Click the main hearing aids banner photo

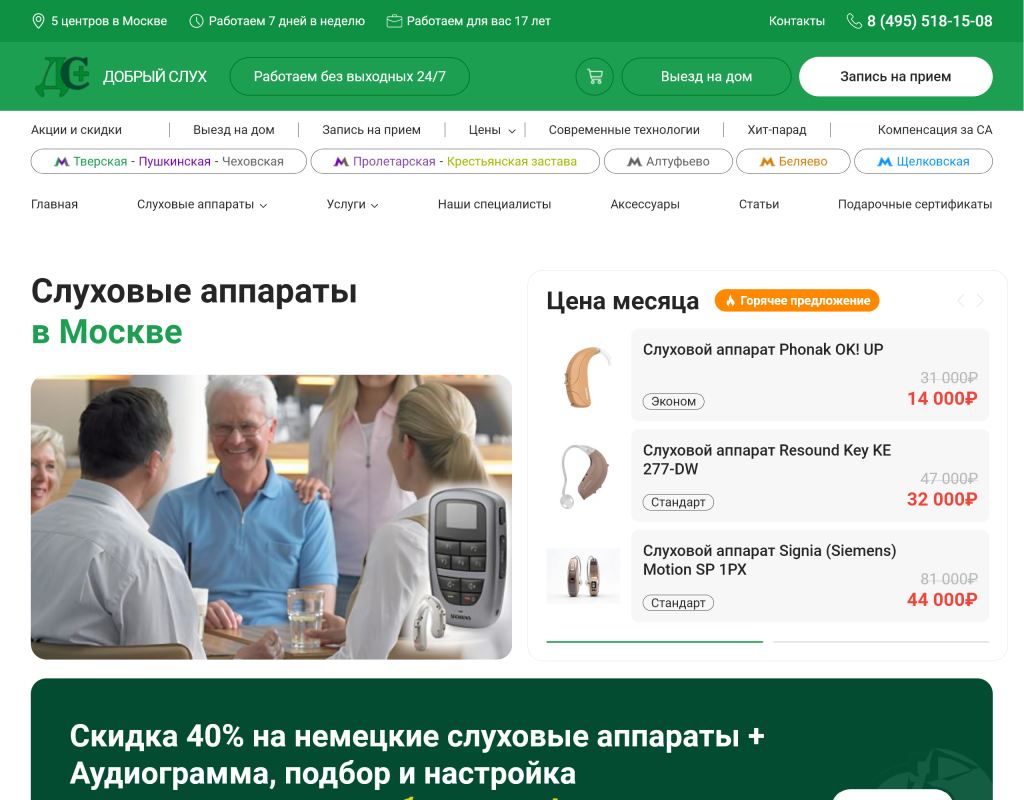pos(271,517)
